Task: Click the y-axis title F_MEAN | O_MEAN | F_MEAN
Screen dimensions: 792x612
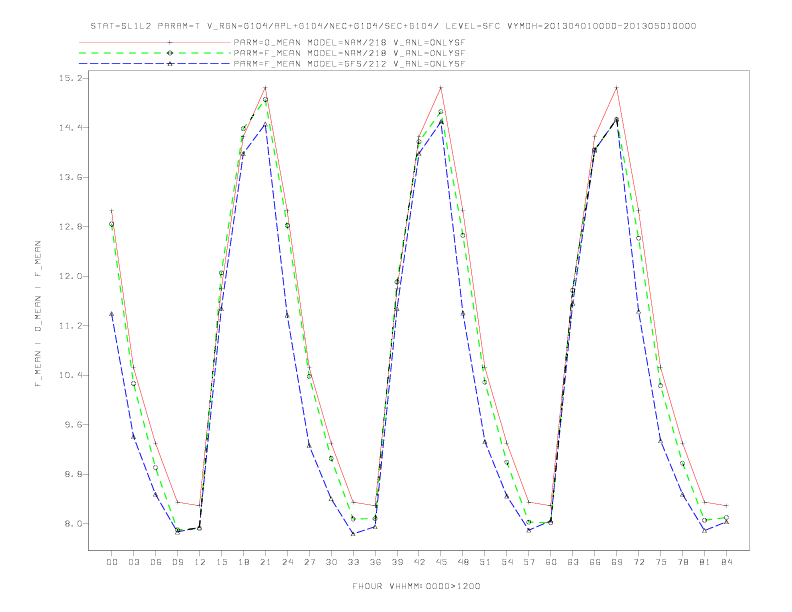Action: [x=38, y=314]
